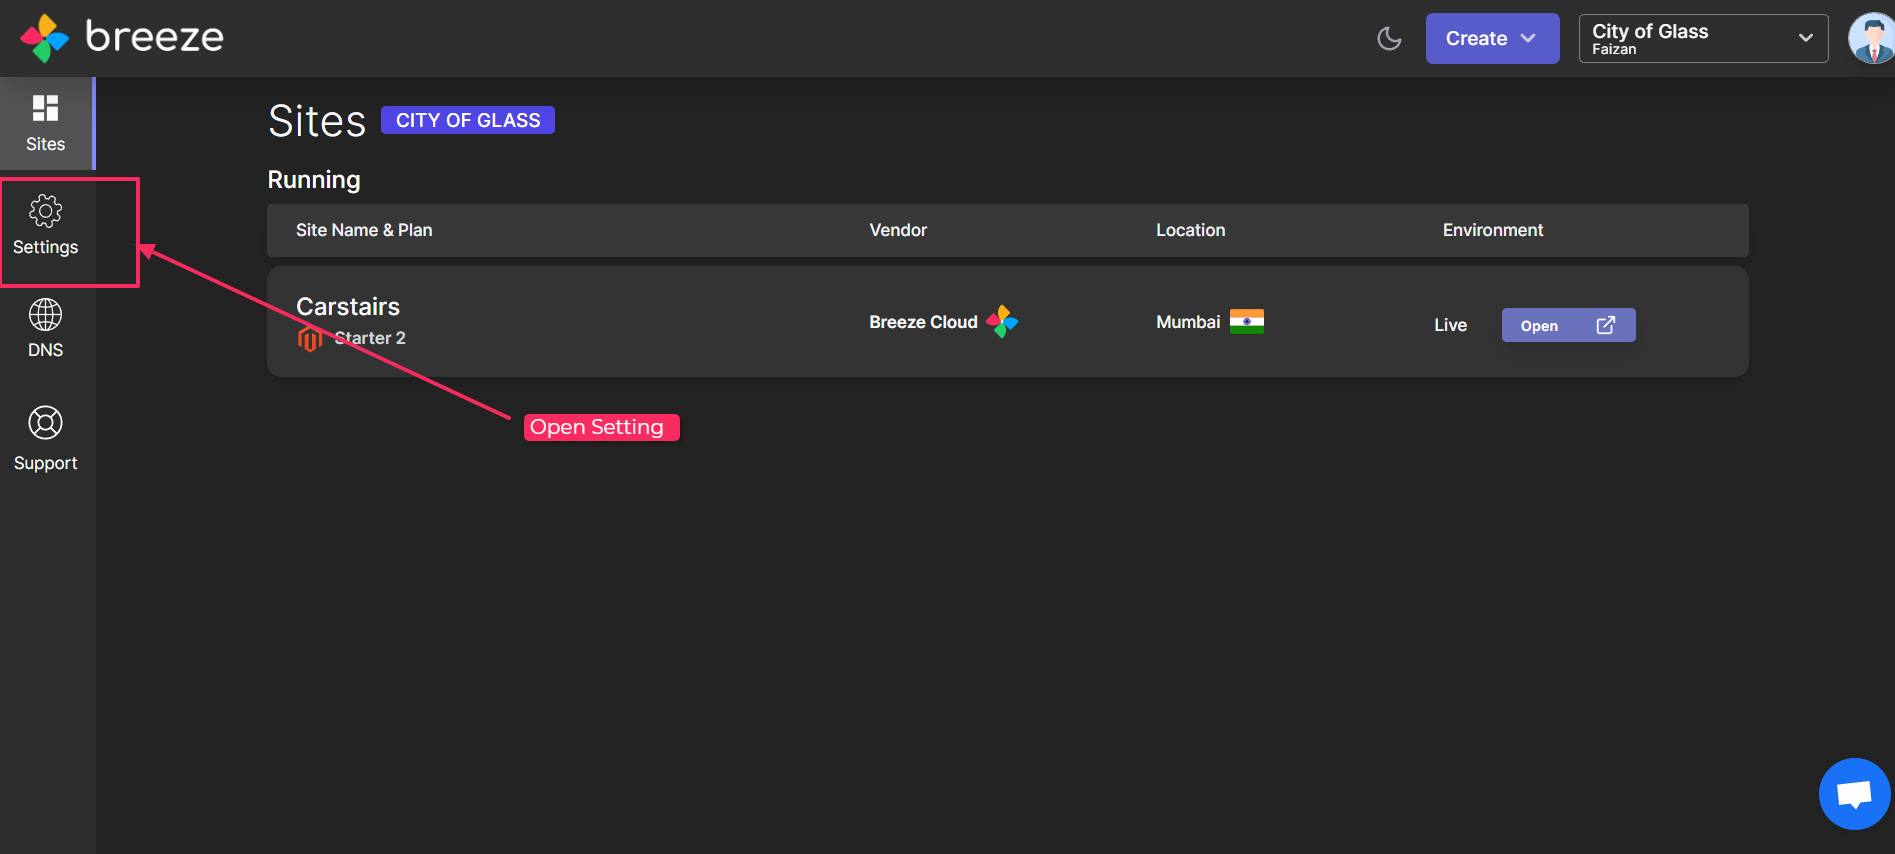The image size is (1895, 854).
Task: Open the Create dropdown button
Action: pos(1492,38)
